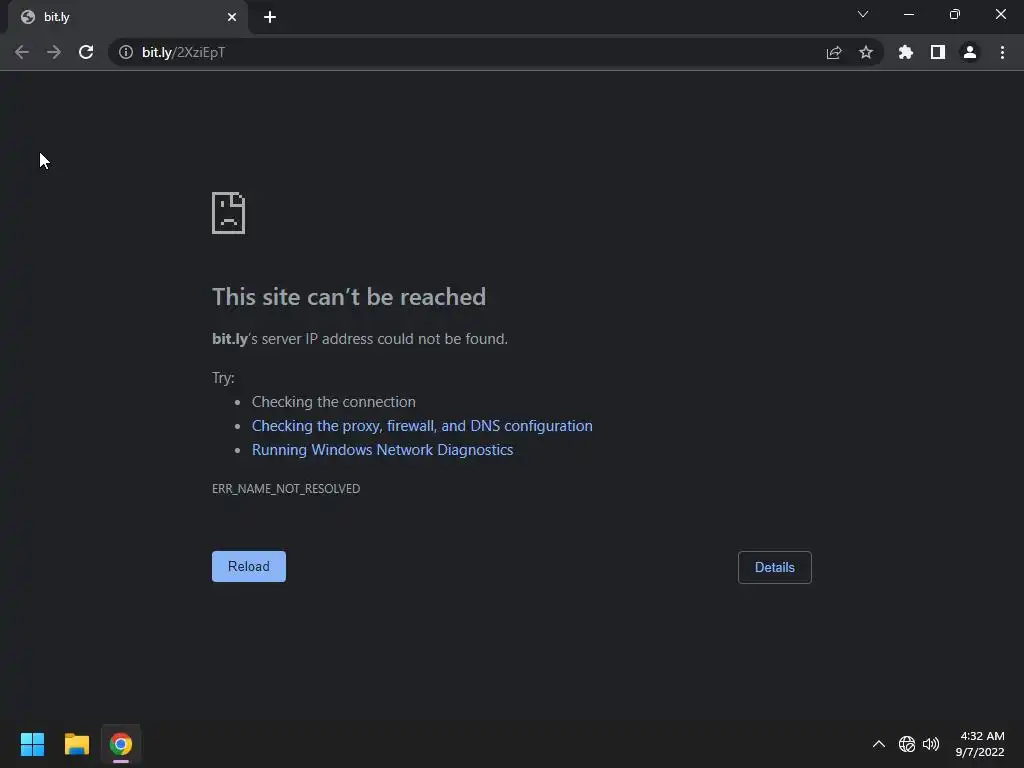Image resolution: width=1024 pixels, height=768 pixels.
Task: Show hidden system tray icons
Action: [x=879, y=744]
